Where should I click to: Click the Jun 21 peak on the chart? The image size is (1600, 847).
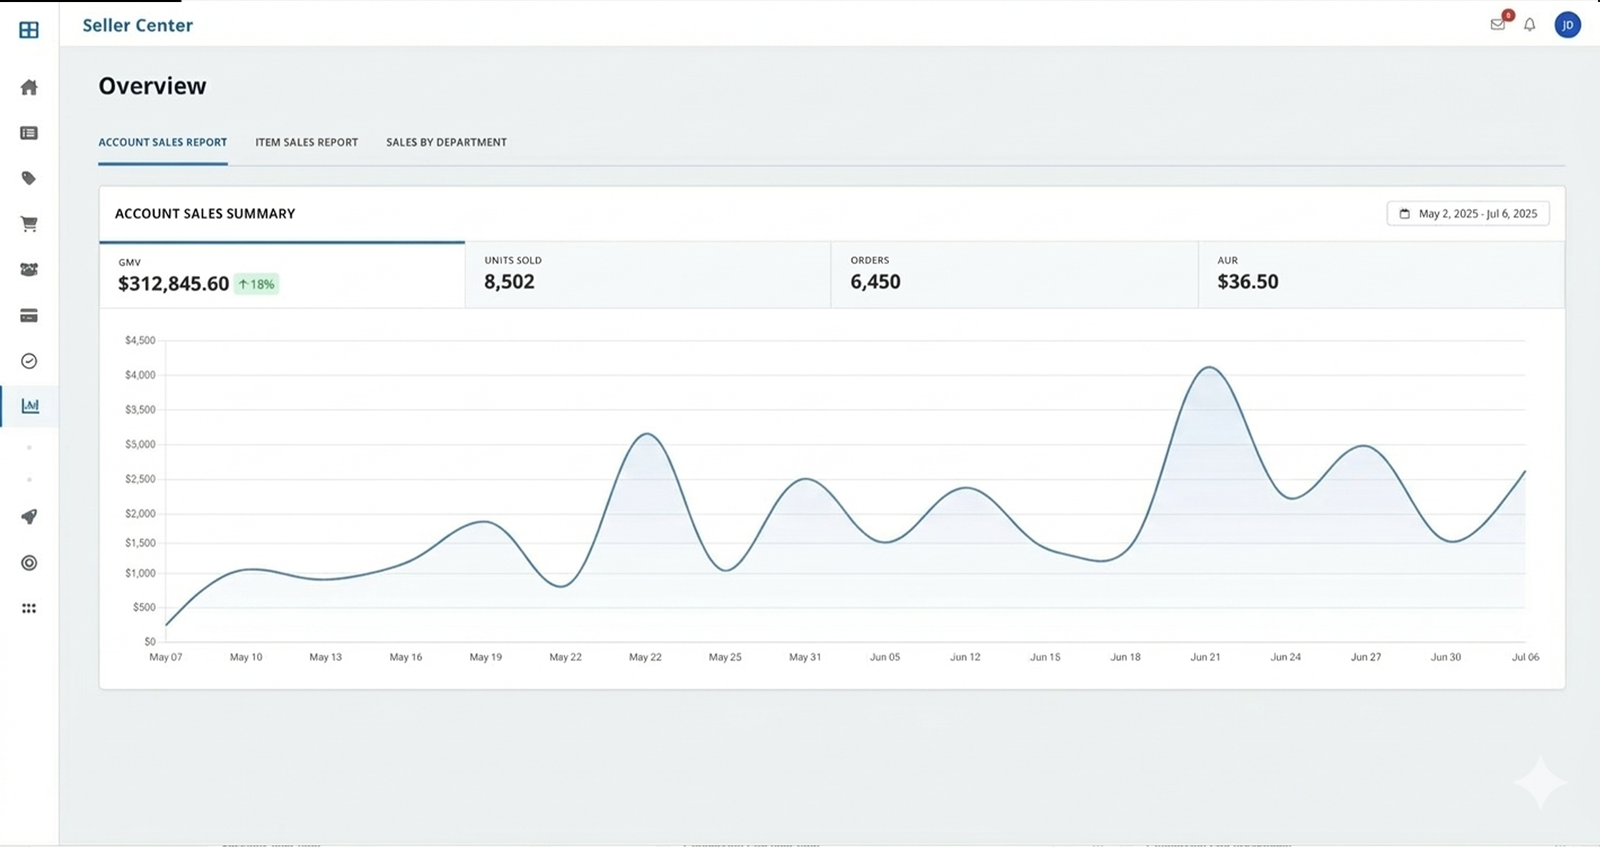(x=1210, y=368)
